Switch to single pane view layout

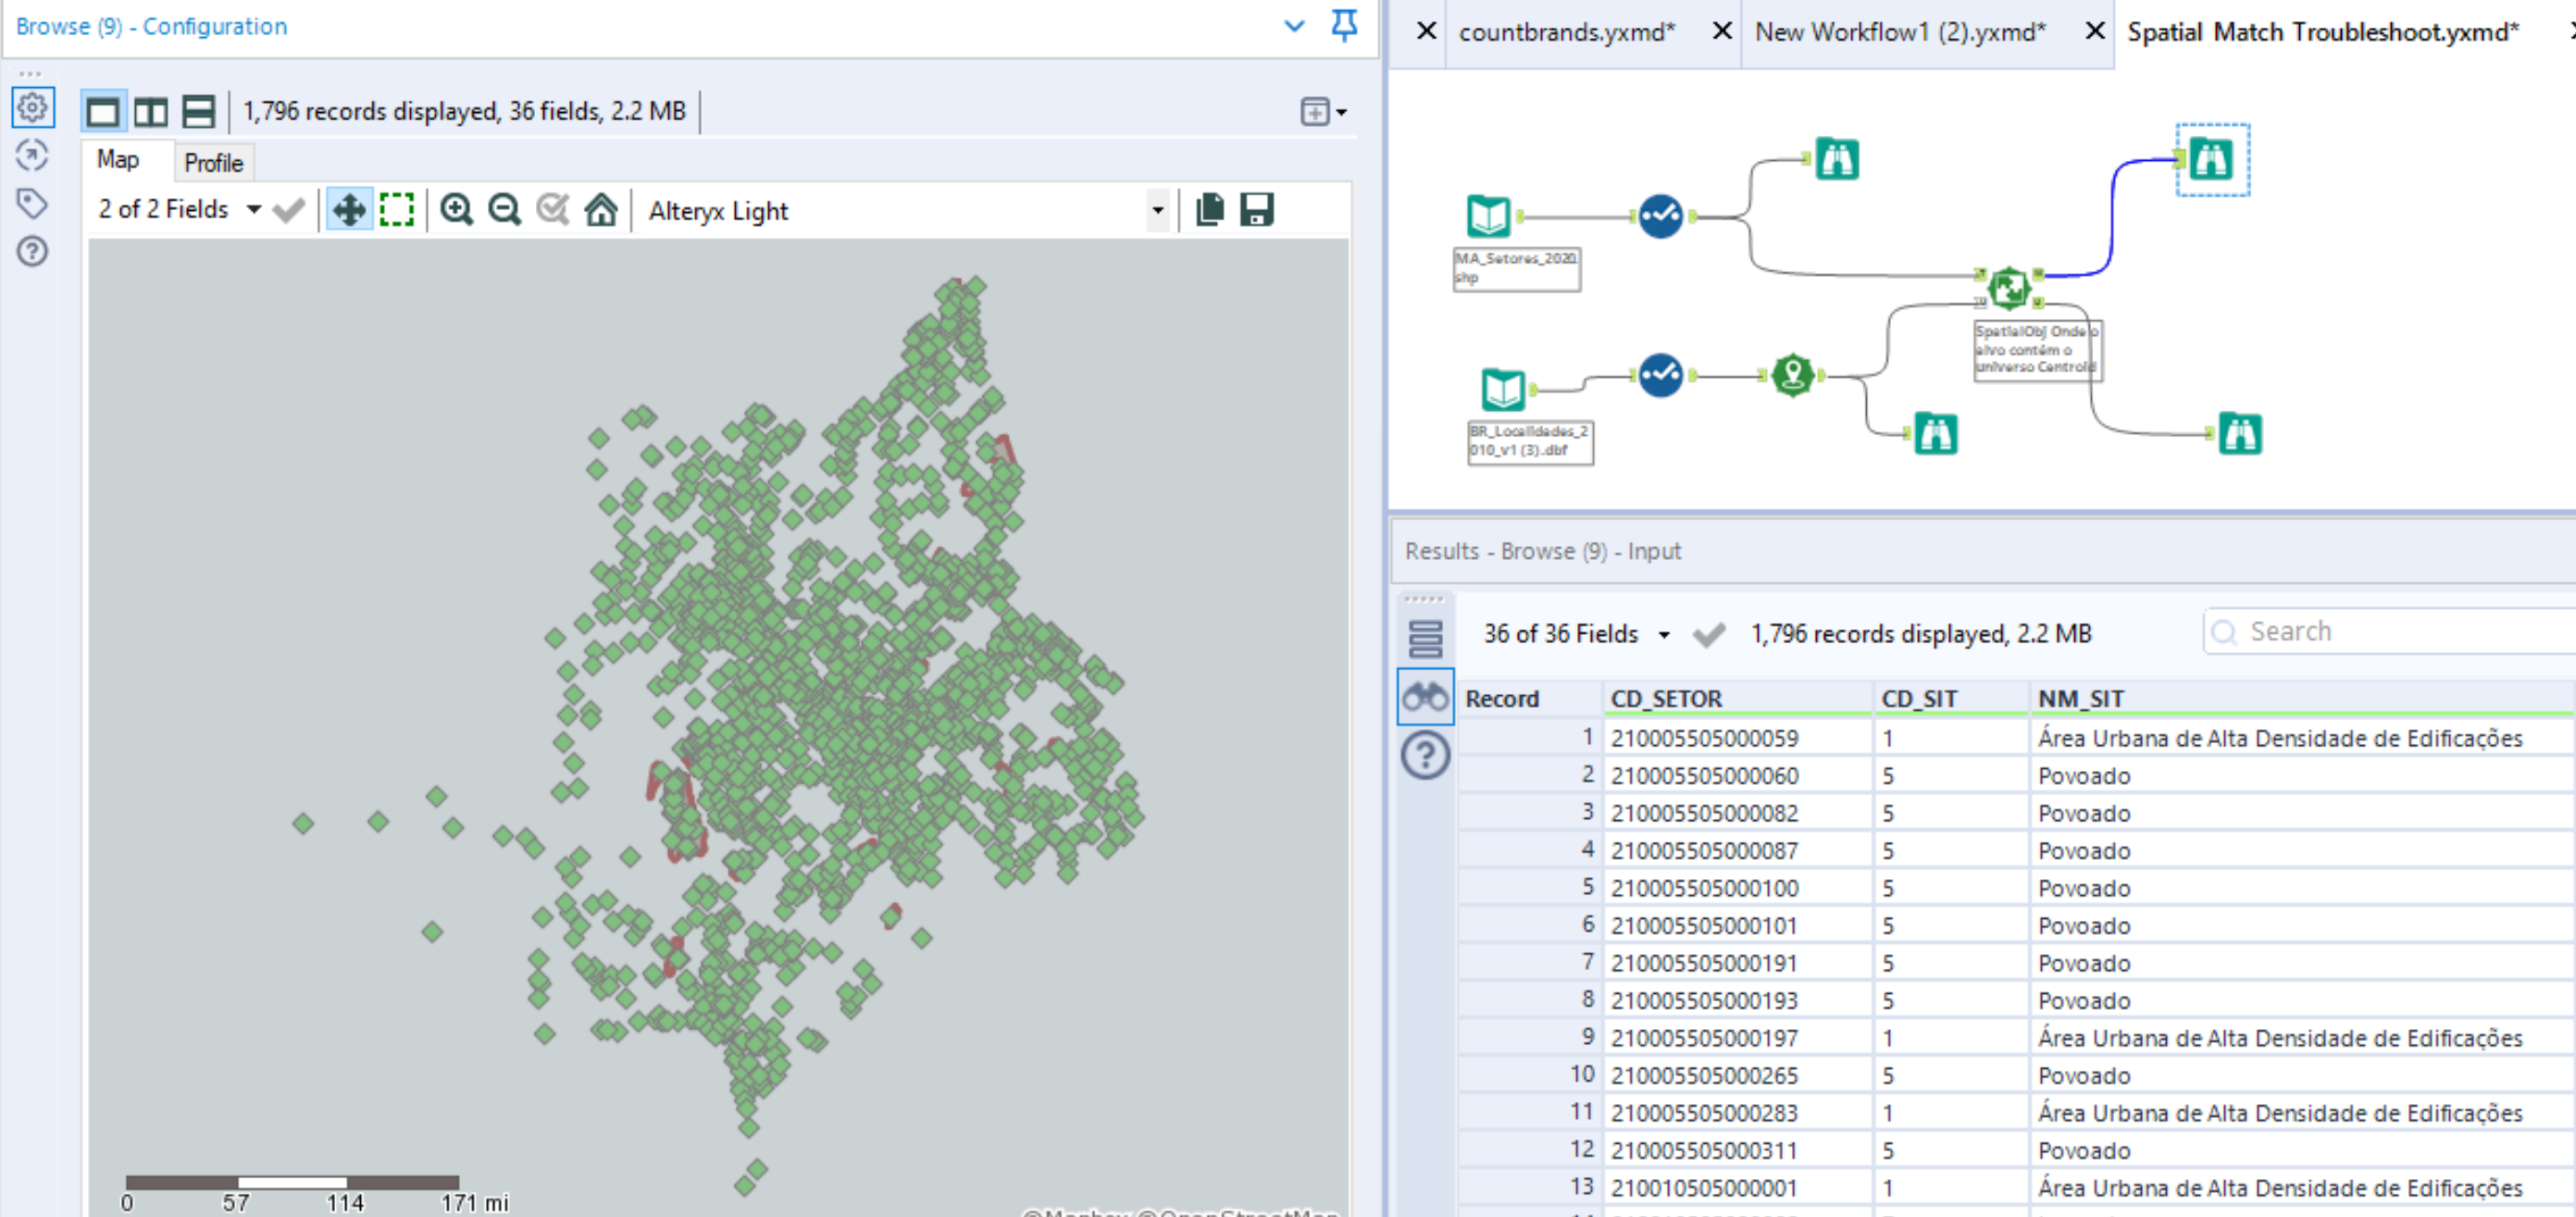click(103, 111)
